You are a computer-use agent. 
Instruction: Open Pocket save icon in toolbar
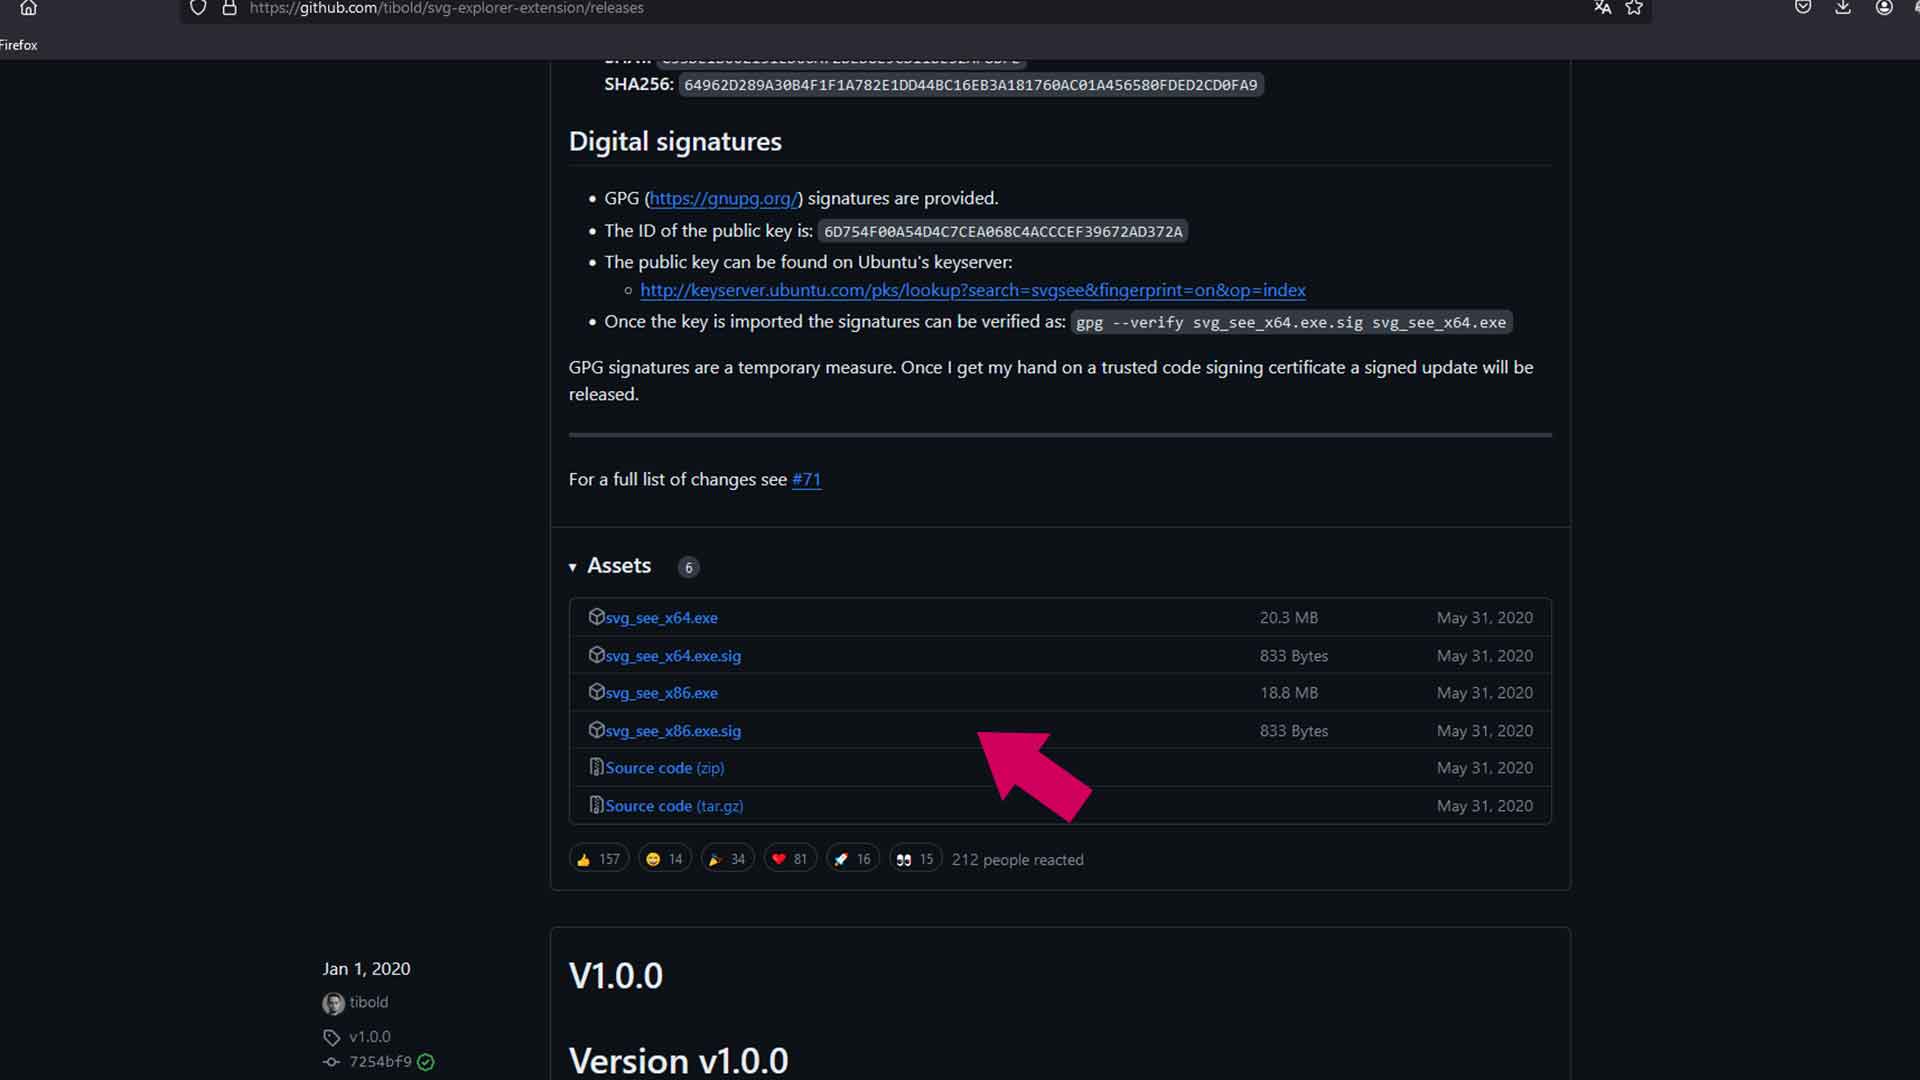click(x=1803, y=8)
